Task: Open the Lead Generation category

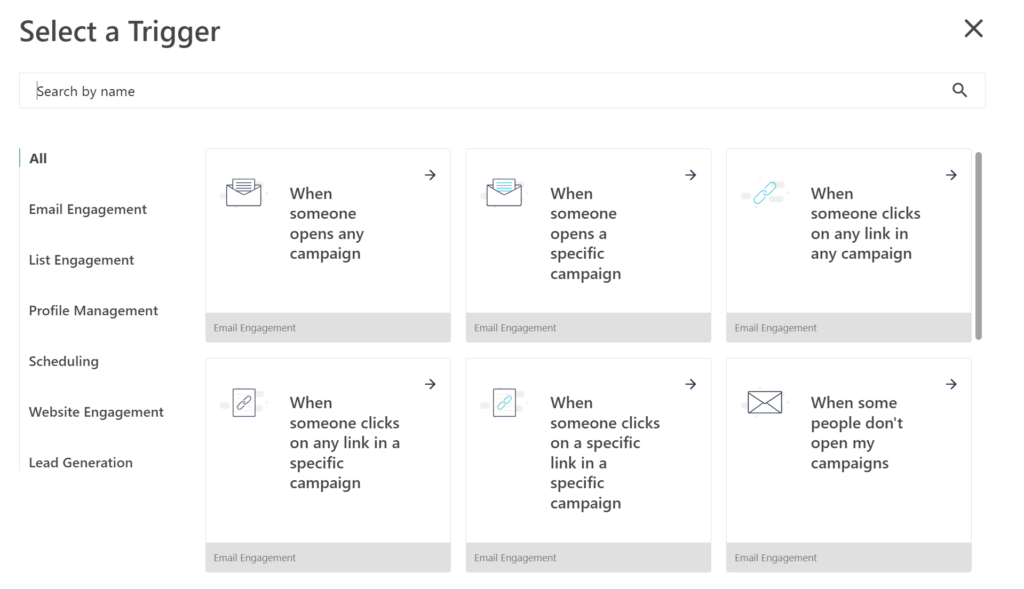Action: click(x=80, y=462)
